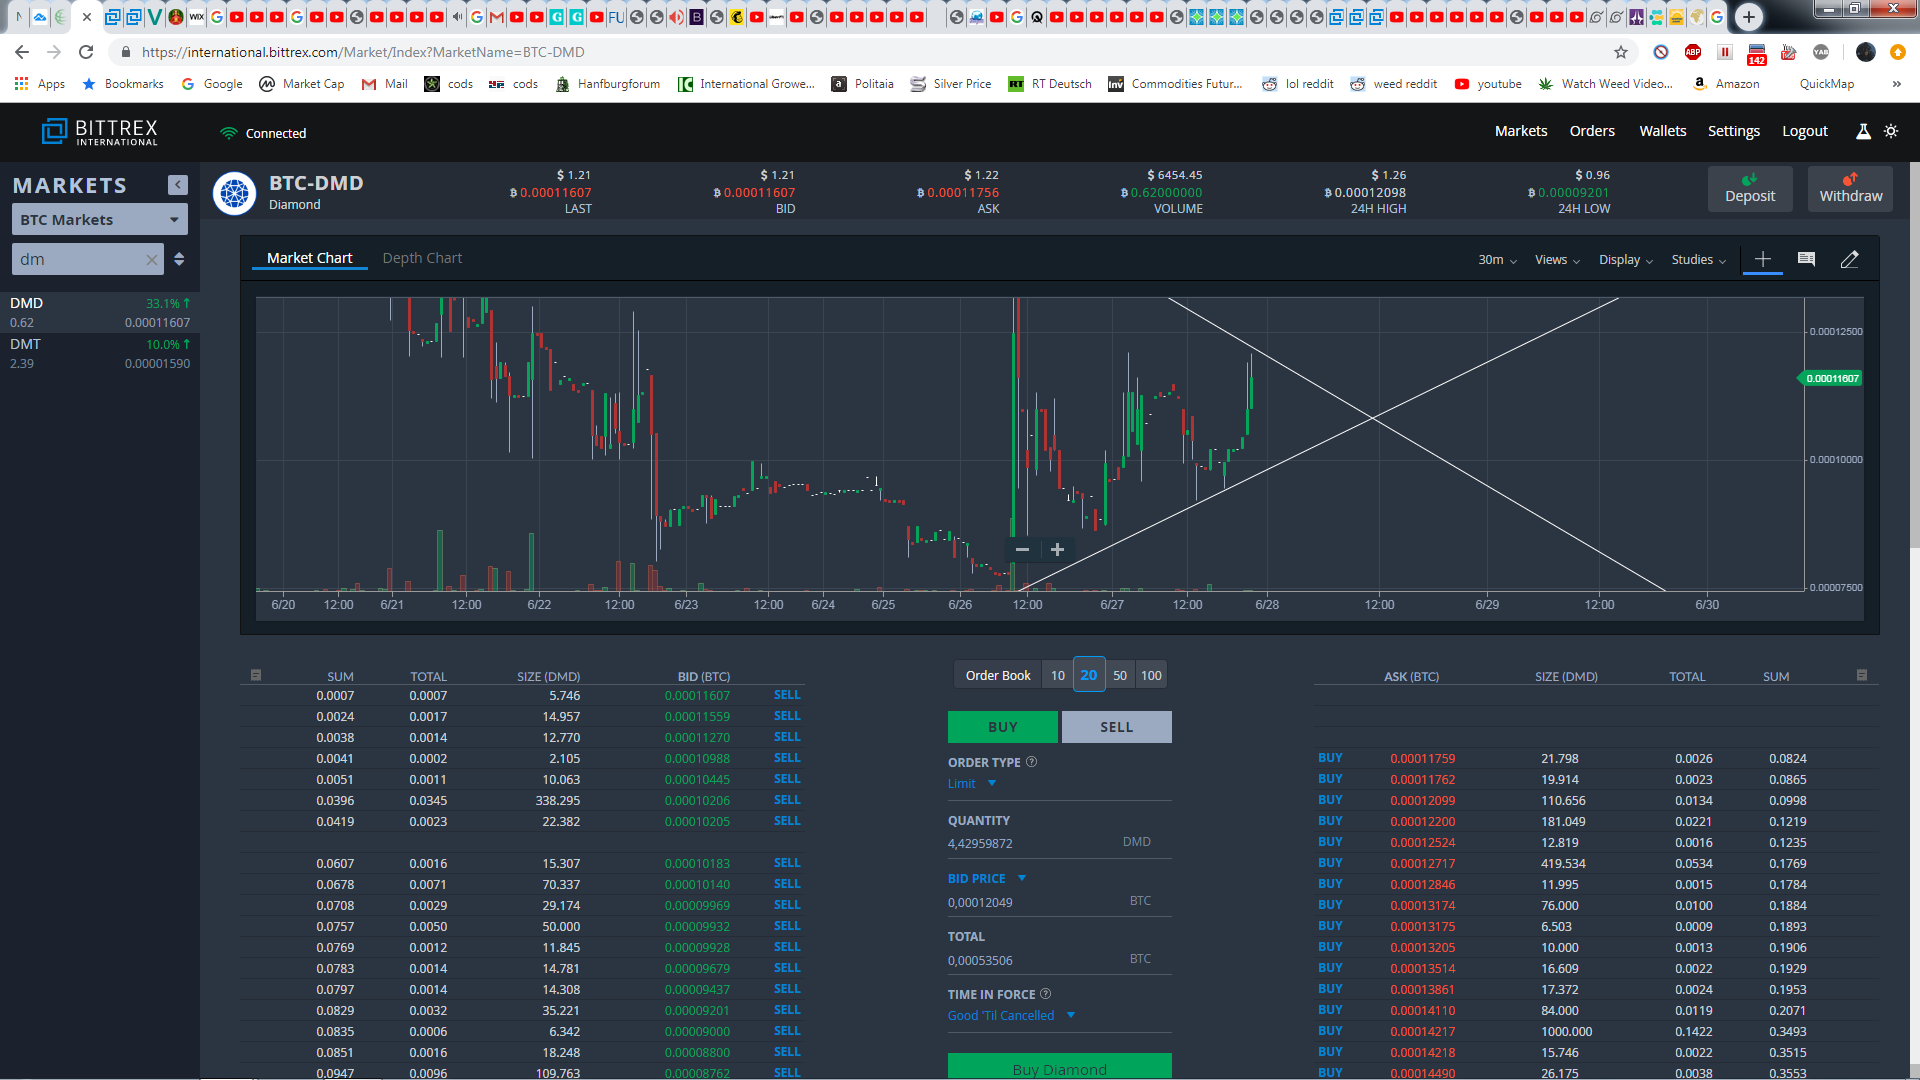Expand the 30m interval dropdown
Screen dimensions: 1920x1080
point(1497,260)
